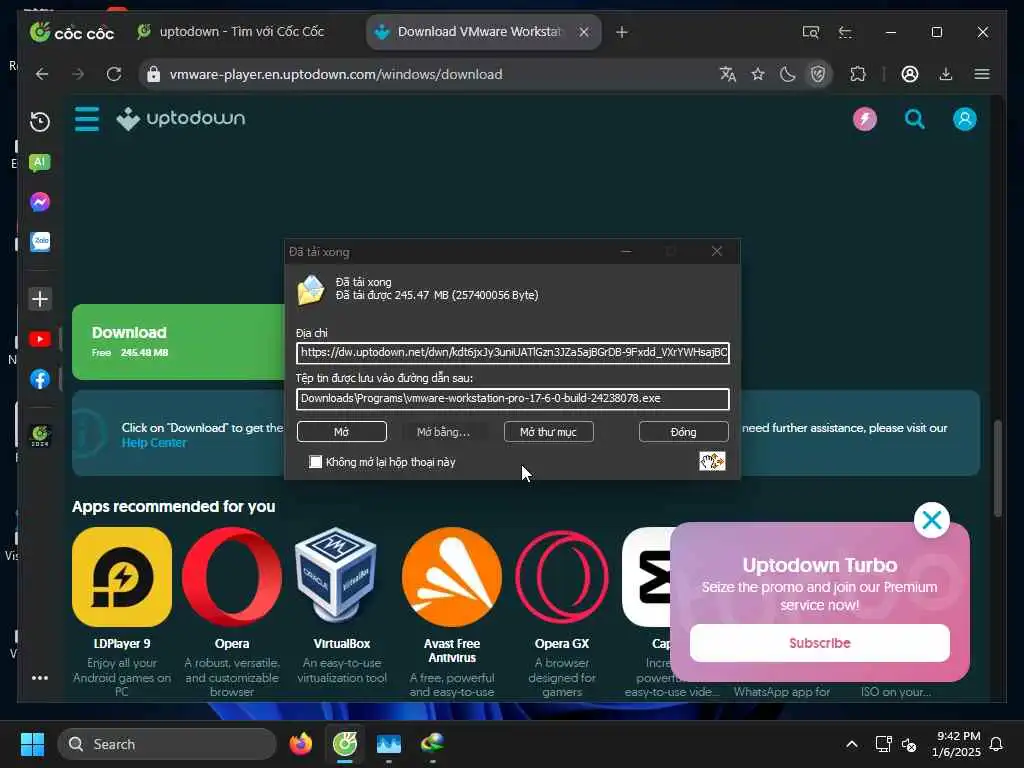Open the browser downloads icon
This screenshot has height=768, width=1024.
[x=946, y=74]
